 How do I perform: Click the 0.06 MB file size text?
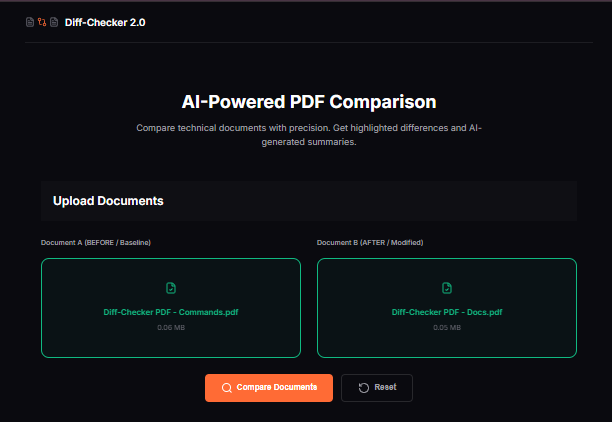(171, 327)
